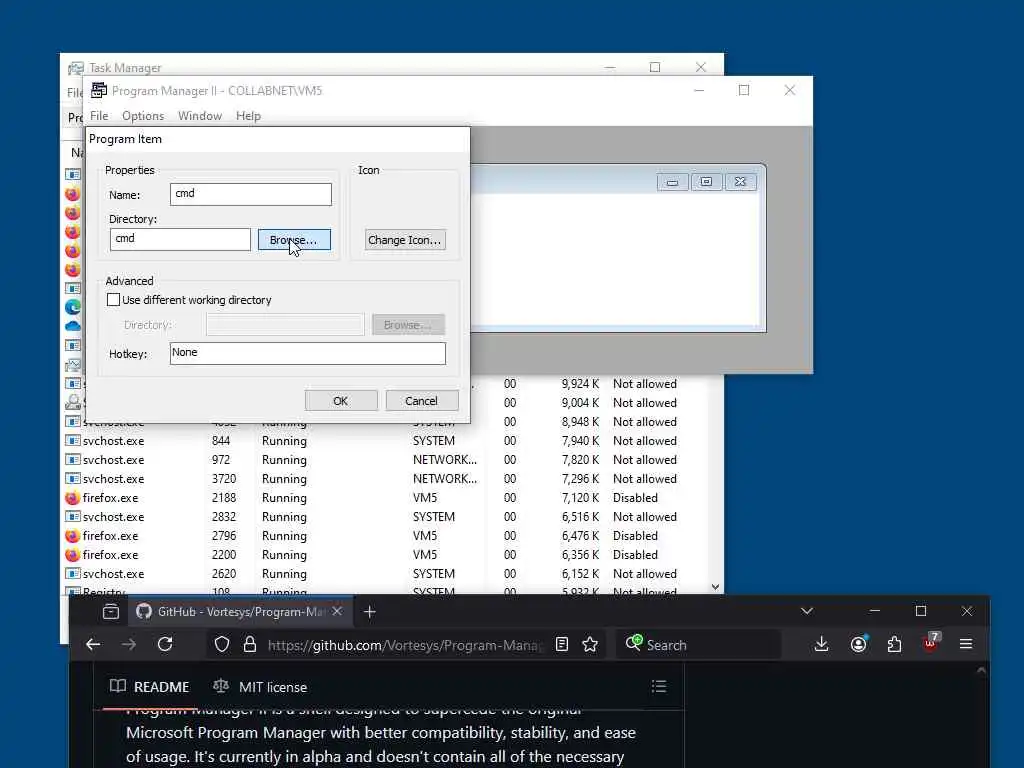This screenshot has width=1024, height=768.
Task: Select firefox.exe row with PID 2200
Action: [385, 554]
